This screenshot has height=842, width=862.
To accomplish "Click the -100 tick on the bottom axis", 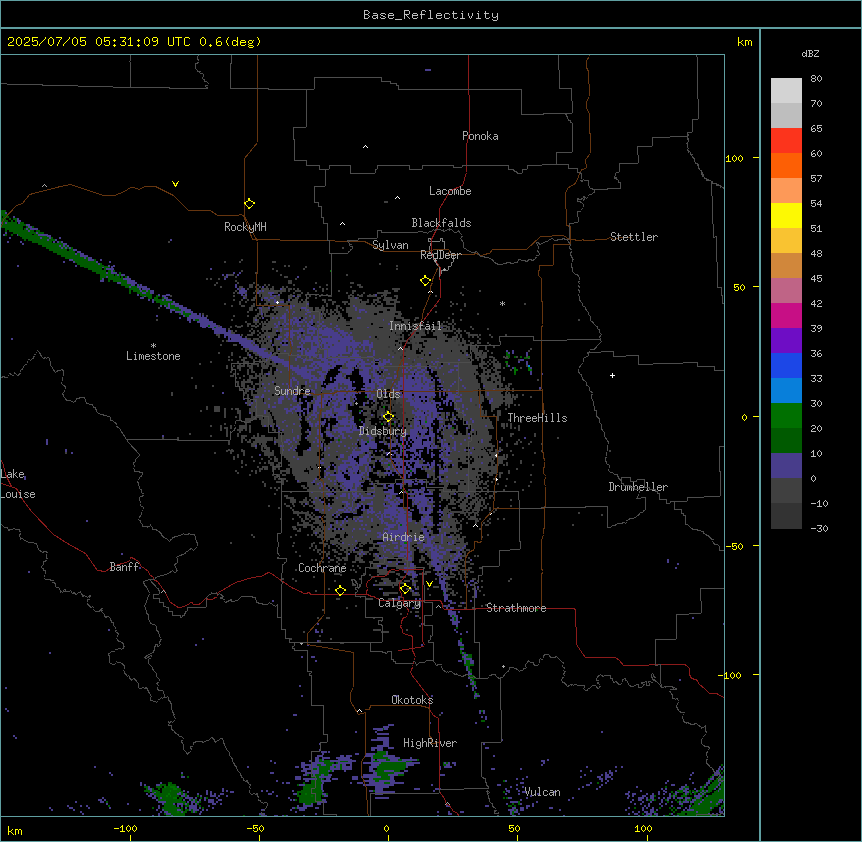I will pos(125,828).
